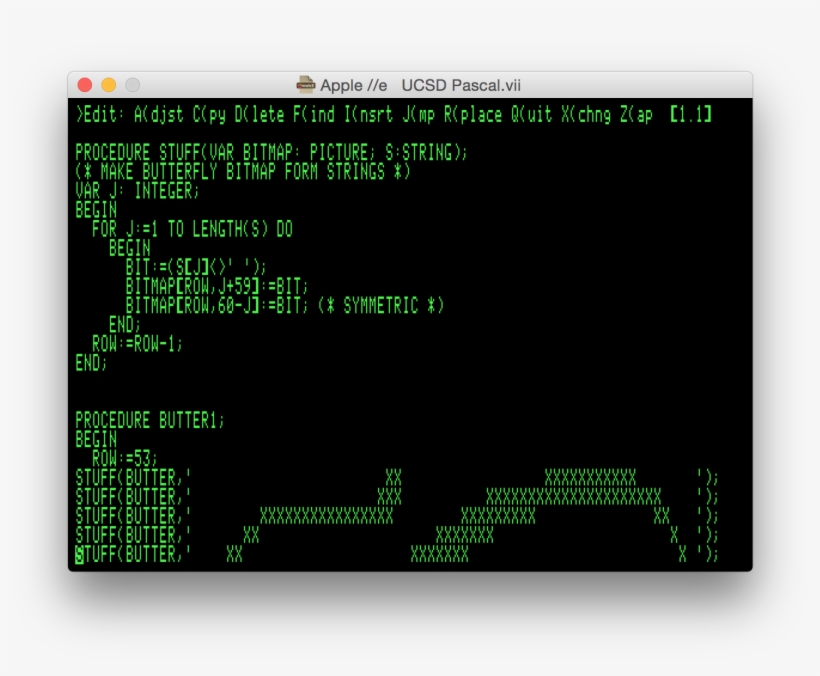Click the green zoom traffic light button

click(131, 85)
